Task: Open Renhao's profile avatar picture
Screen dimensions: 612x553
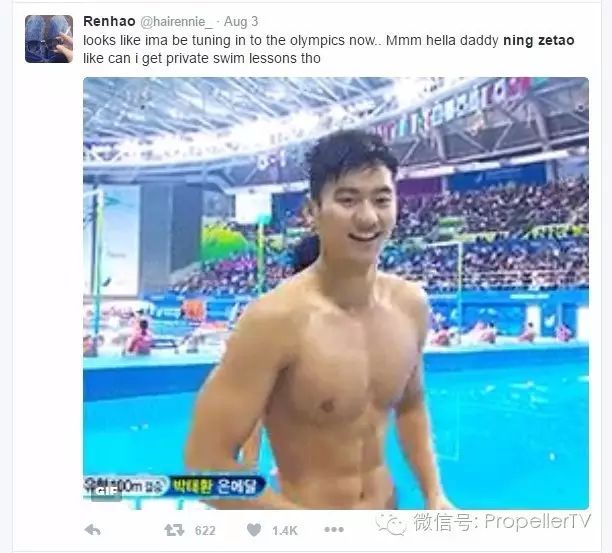Action: point(49,39)
